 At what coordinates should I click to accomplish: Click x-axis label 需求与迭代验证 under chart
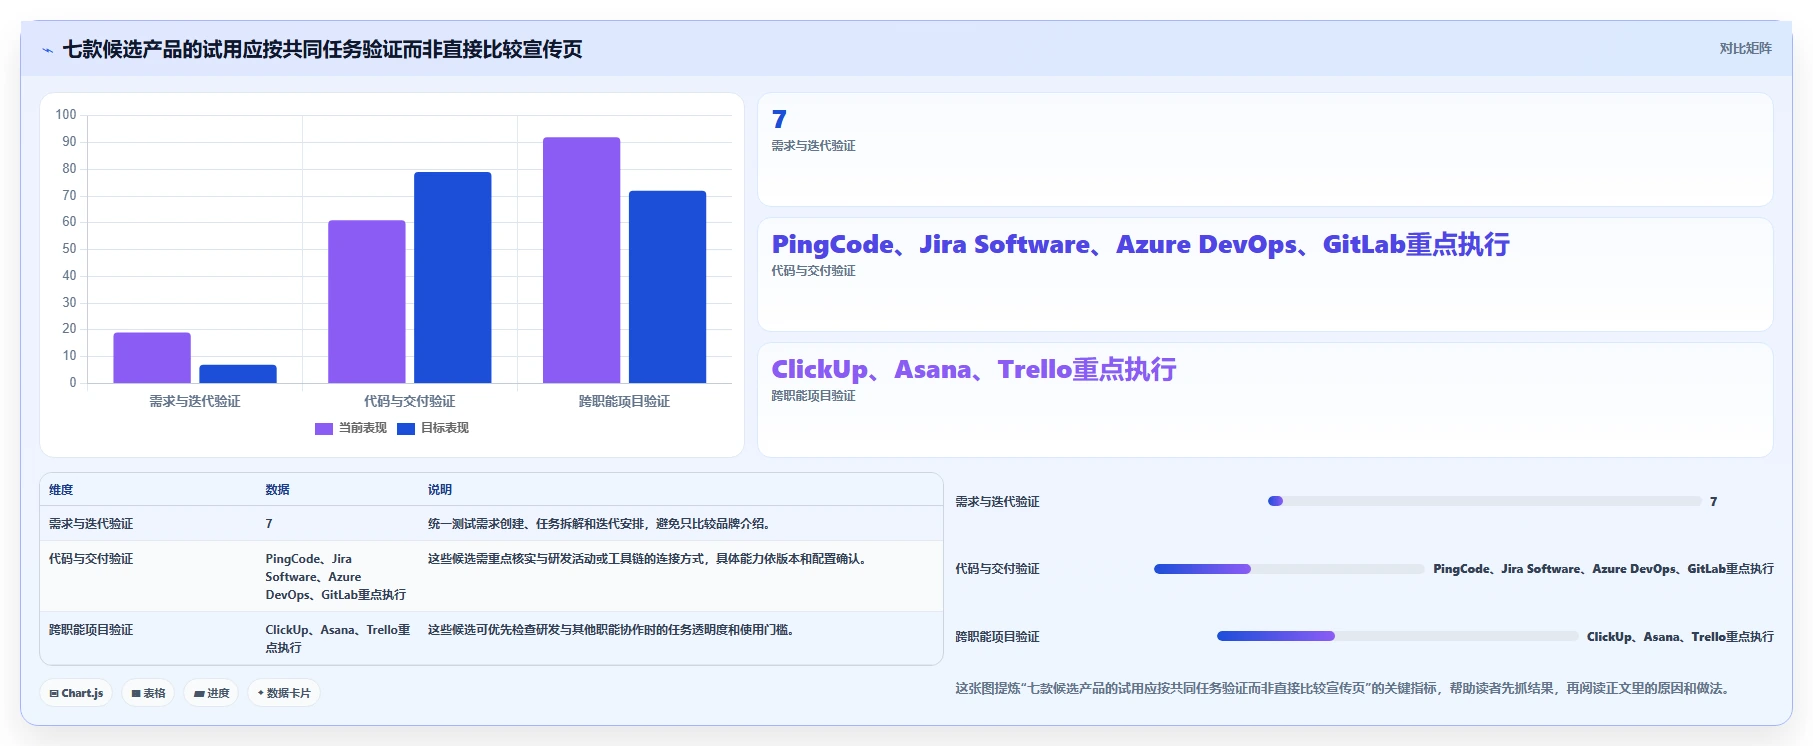point(195,401)
